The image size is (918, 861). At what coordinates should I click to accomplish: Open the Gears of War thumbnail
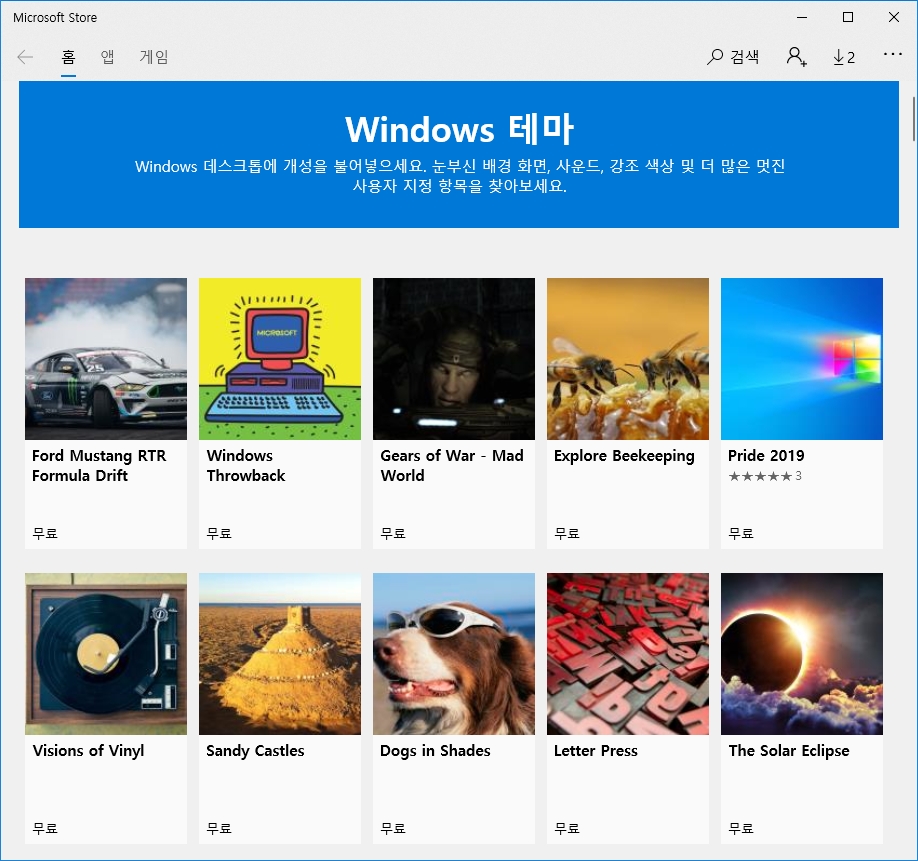pyautogui.click(x=454, y=359)
